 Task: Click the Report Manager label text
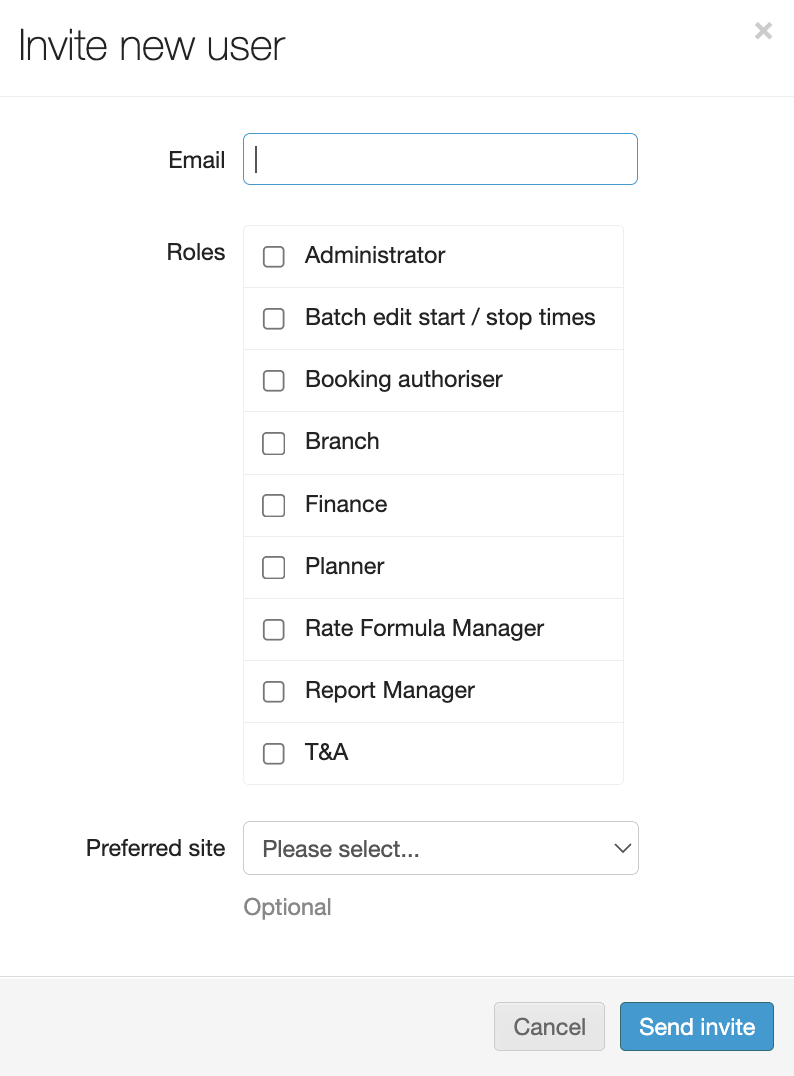390,691
